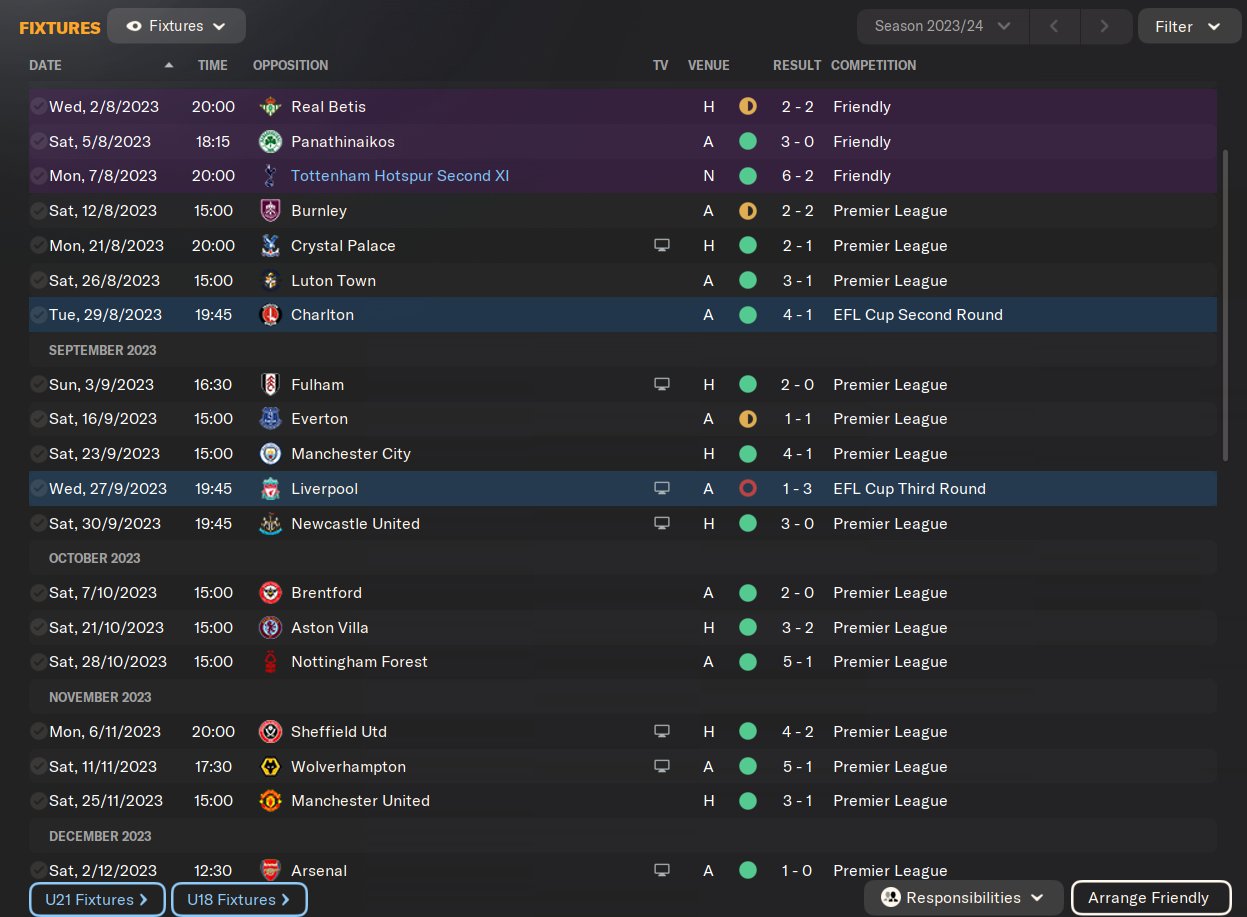Expand the Filter dropdown
Viewport: 1247px width, 917px height.
[1187, 26]
